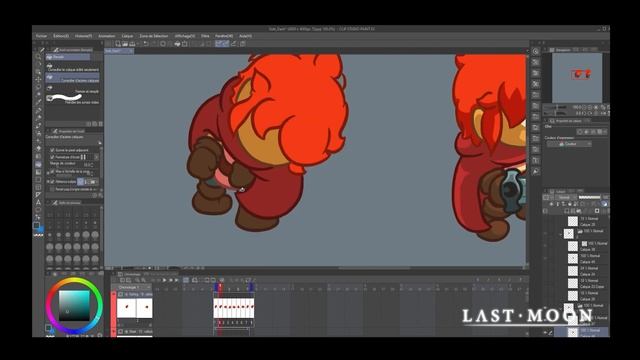Adjust the navigator zoom slider
This screenshot has width=640, height=360.
tap(557, 107)
